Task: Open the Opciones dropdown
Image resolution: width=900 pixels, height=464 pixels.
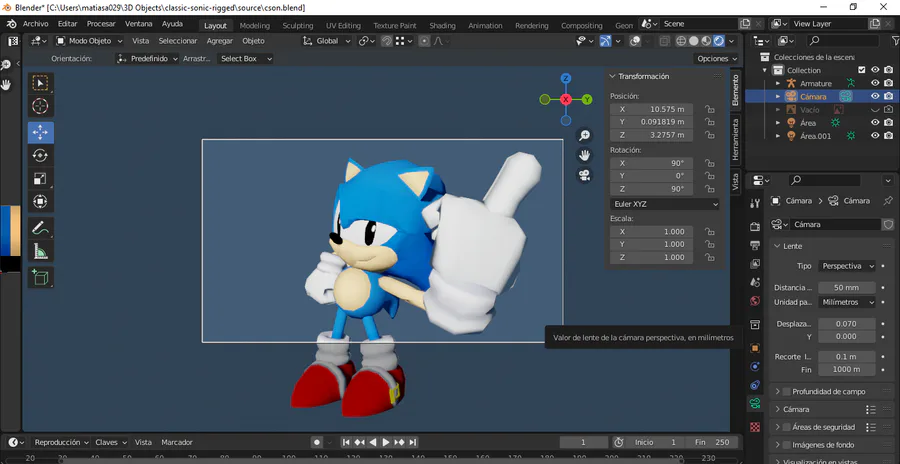Action: [717, 59]
